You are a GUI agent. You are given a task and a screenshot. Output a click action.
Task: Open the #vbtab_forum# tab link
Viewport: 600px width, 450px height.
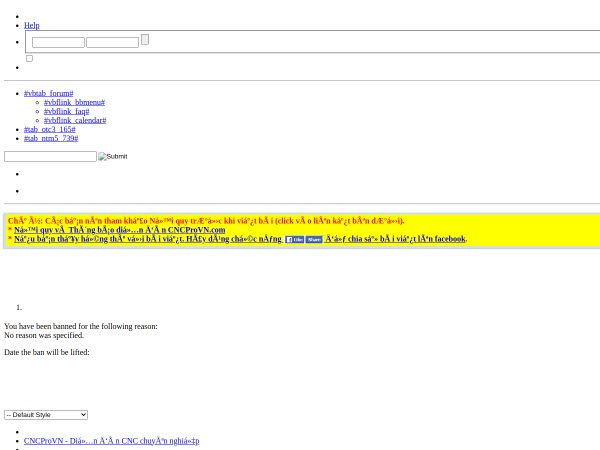pos(49,93)
